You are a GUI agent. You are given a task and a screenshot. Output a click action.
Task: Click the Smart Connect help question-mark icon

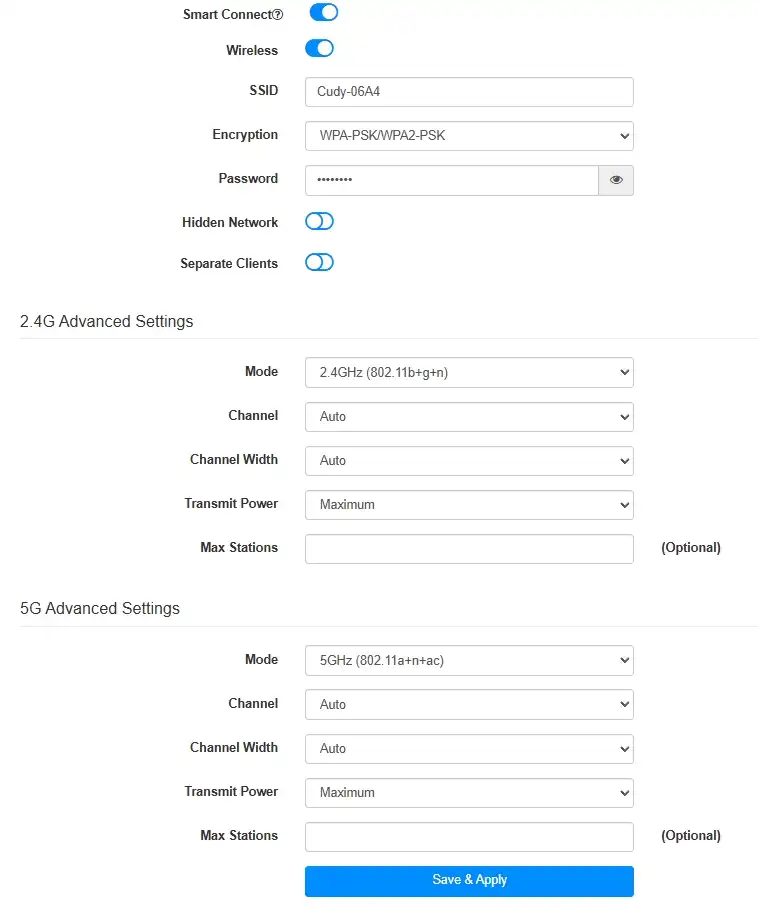tap(278, 15)
